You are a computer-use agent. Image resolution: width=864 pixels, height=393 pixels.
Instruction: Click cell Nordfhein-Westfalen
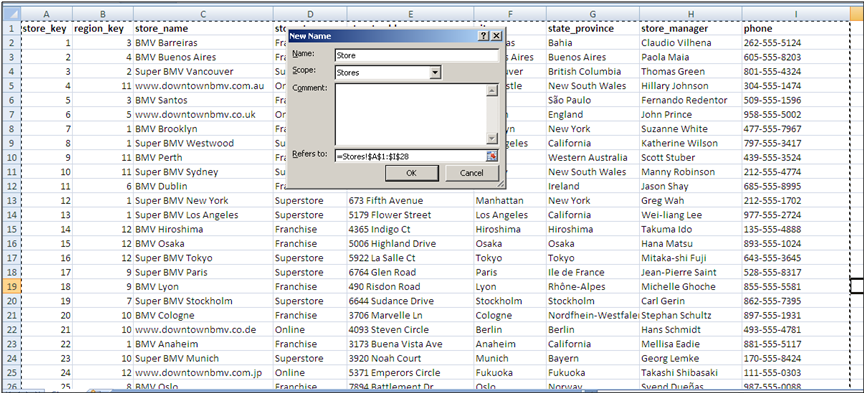592,315
